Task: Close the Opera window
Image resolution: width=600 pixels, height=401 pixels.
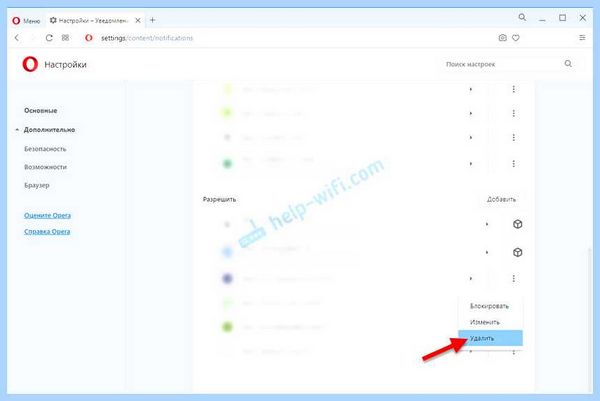Action: (582, 18)
